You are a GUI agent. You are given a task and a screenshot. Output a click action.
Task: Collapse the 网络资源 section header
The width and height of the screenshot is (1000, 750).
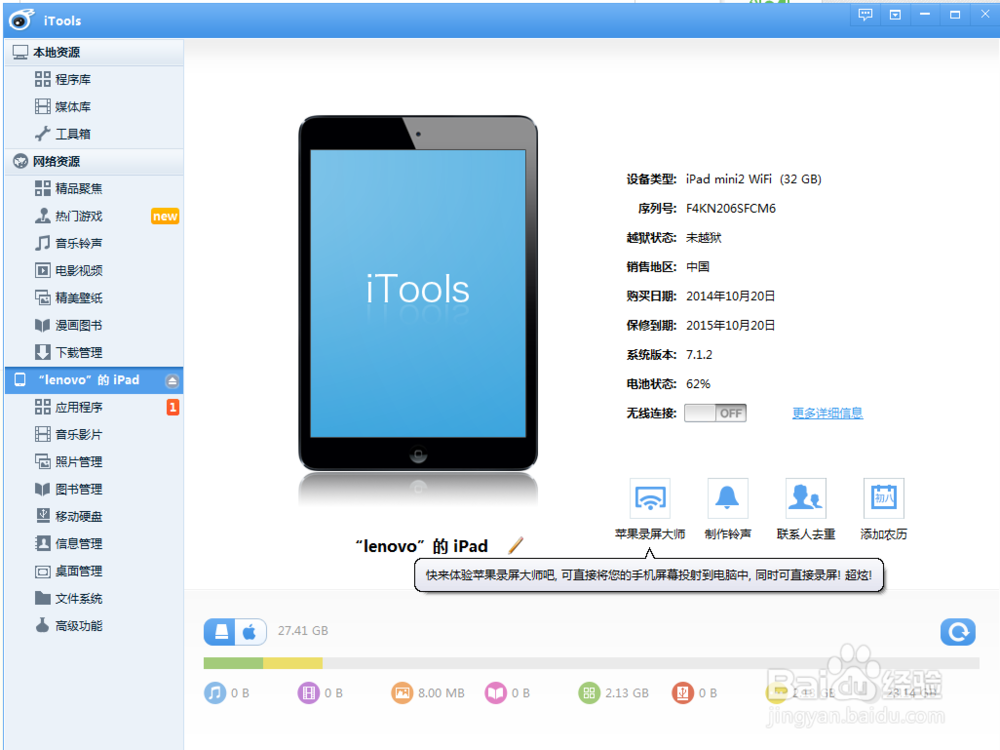[x=94, y=161]
